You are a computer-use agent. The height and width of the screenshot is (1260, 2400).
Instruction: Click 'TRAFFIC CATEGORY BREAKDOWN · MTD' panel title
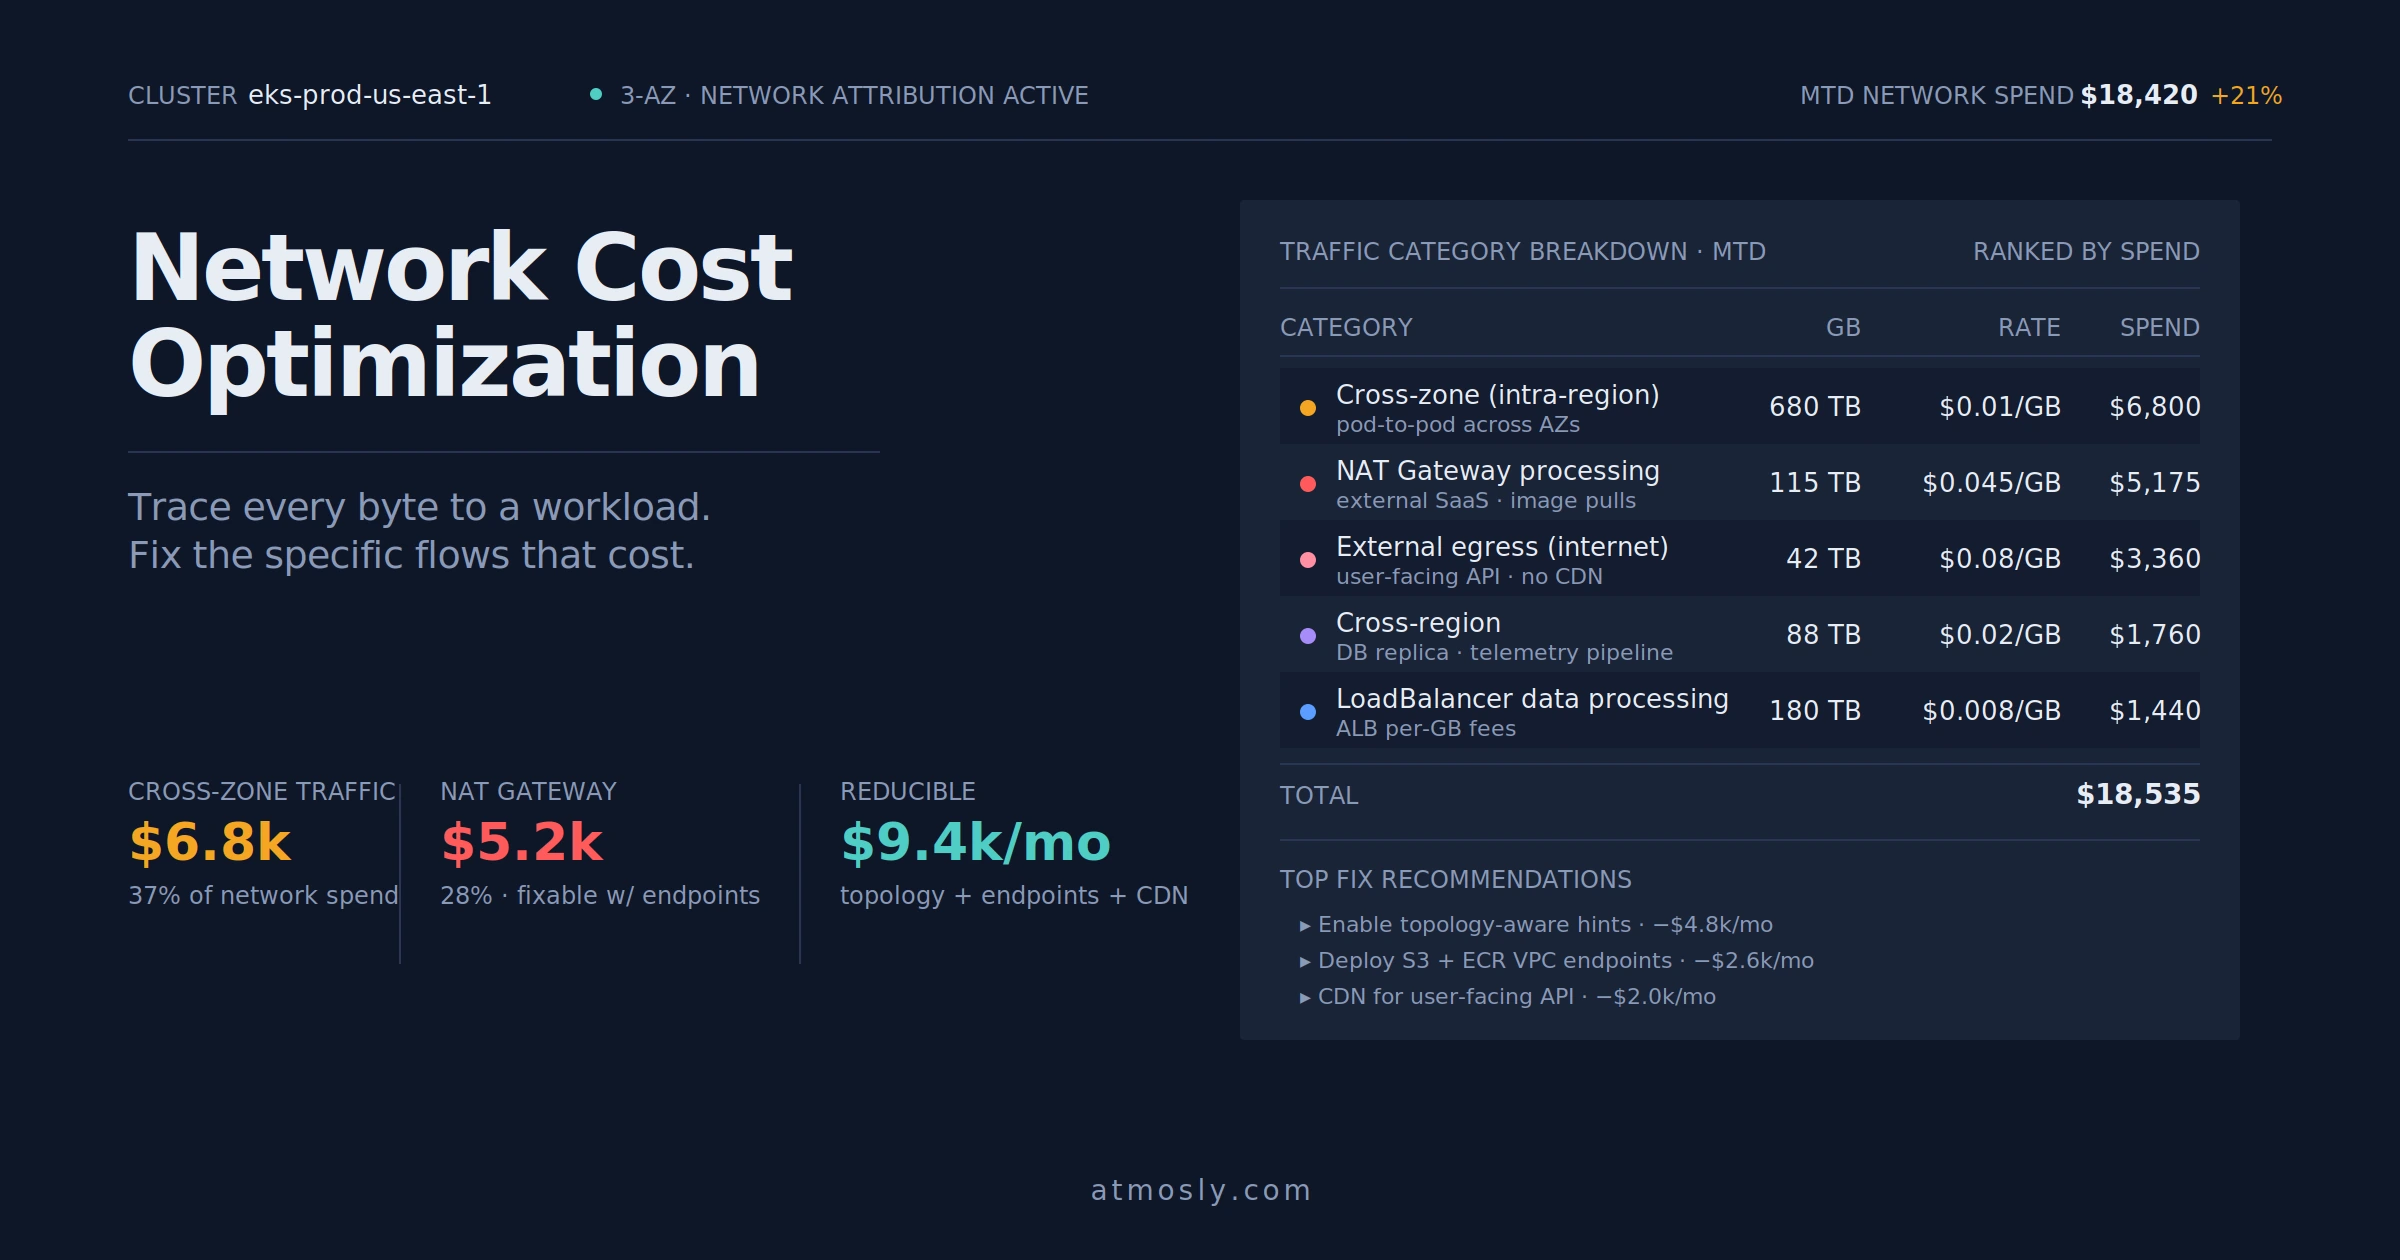pyautogui.click(x=1523, y=251)
